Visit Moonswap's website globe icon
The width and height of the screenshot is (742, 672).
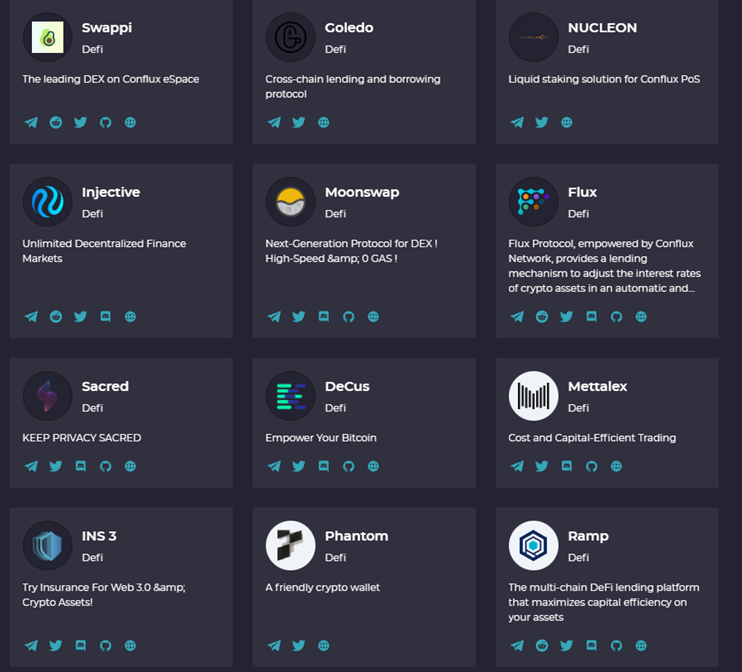373,317
